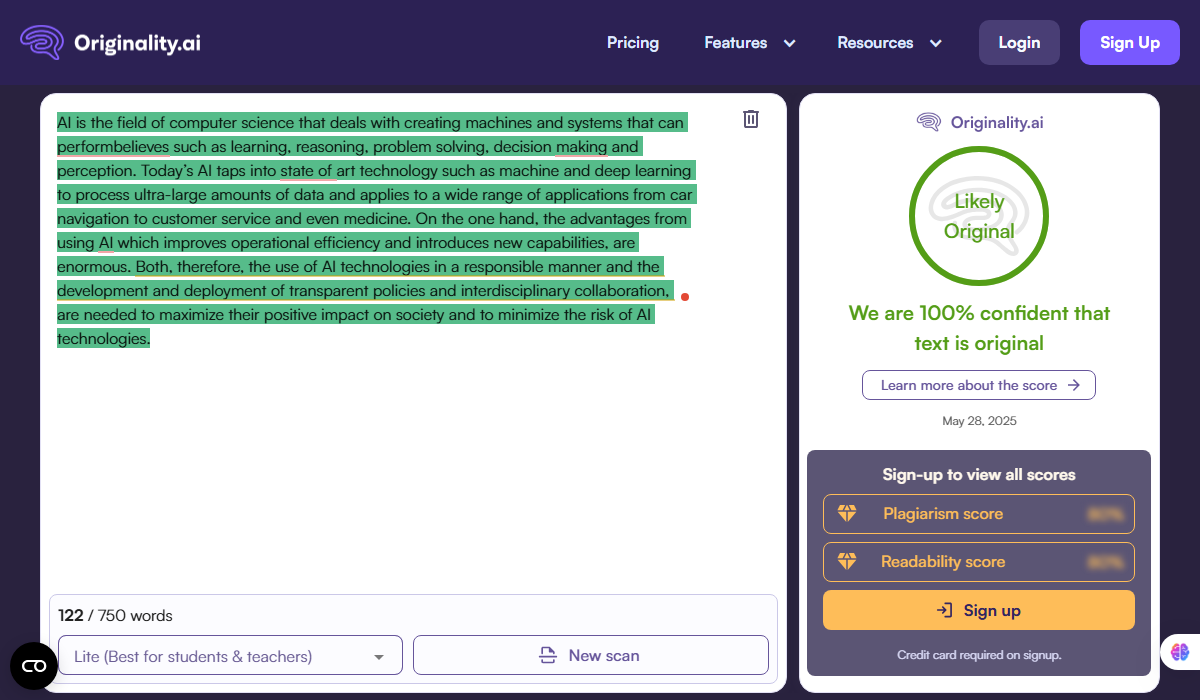This screenshot has width=1200, height=700.
Task: Click the colorful brain extension icon at right edge
Action: tap(1180, 651)
